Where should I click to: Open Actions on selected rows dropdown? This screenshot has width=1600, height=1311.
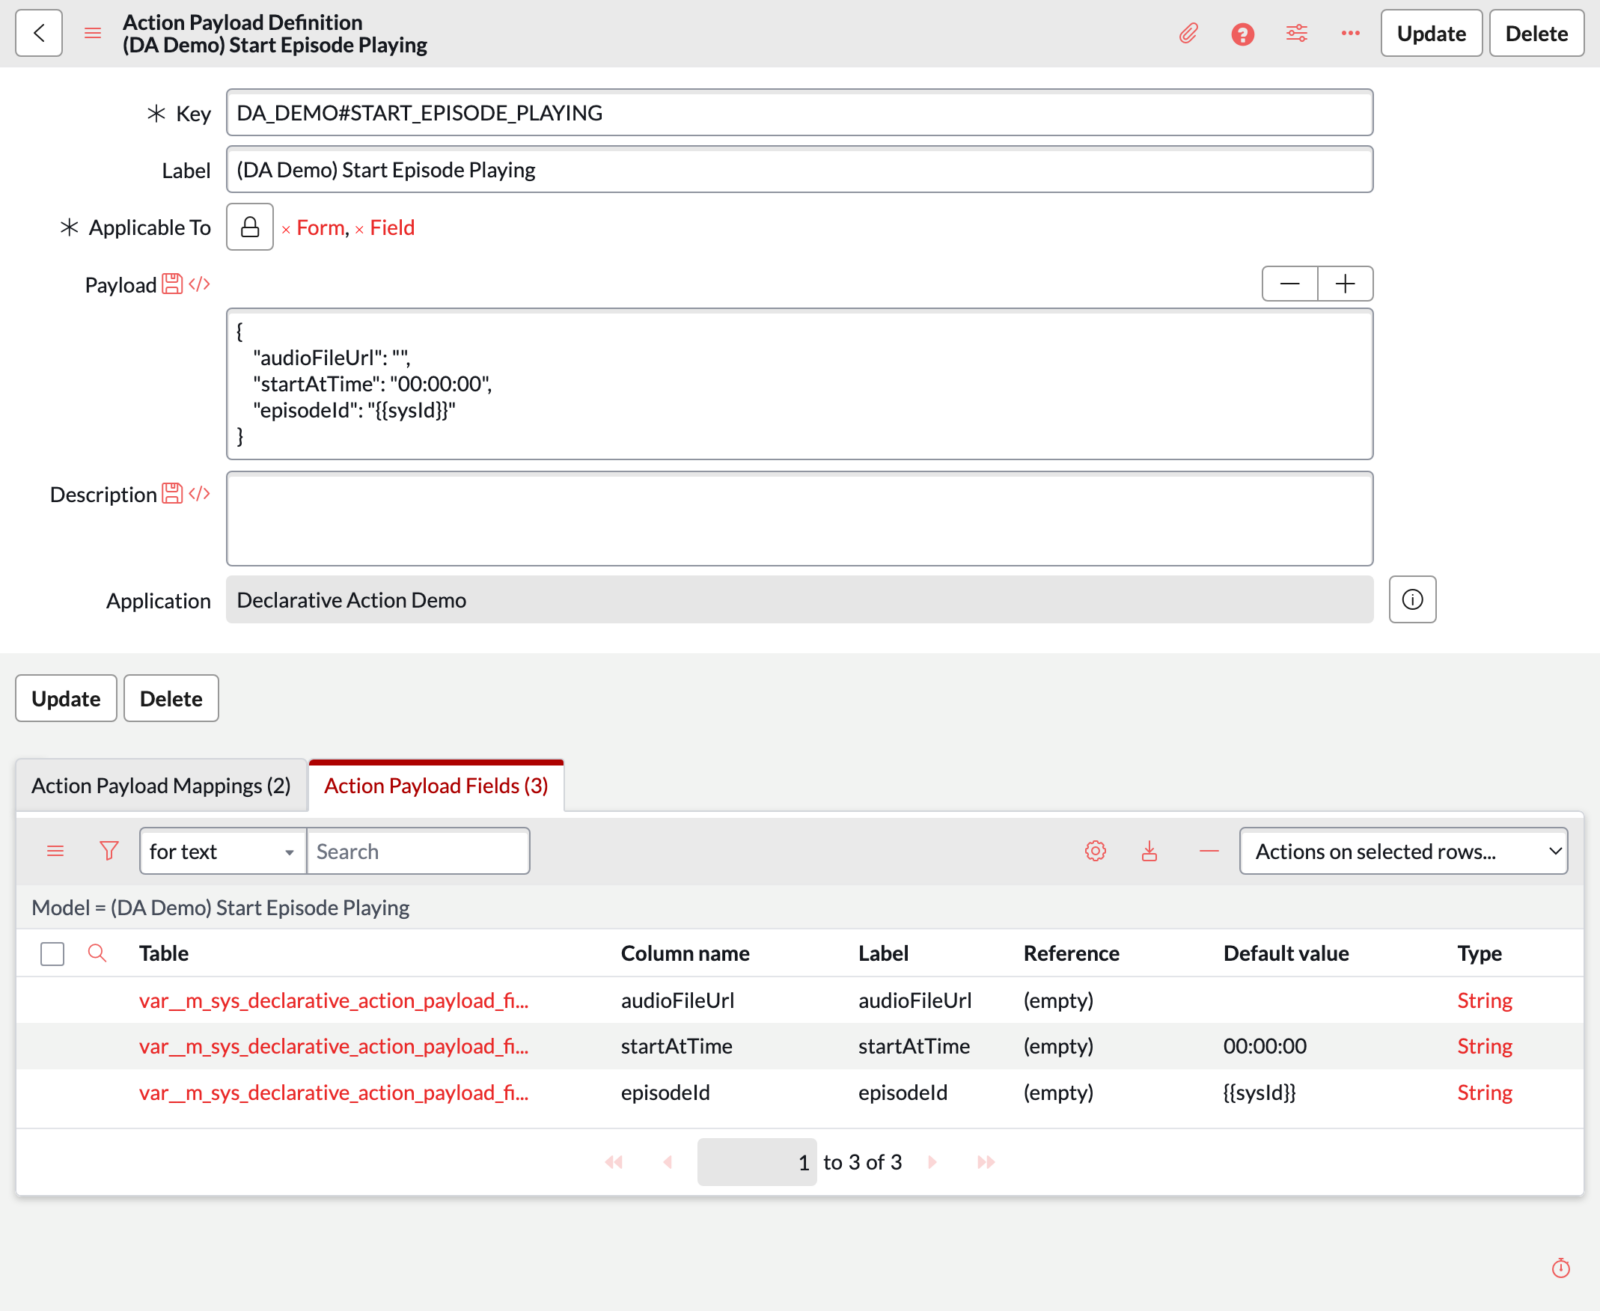tap(1403, 851)
